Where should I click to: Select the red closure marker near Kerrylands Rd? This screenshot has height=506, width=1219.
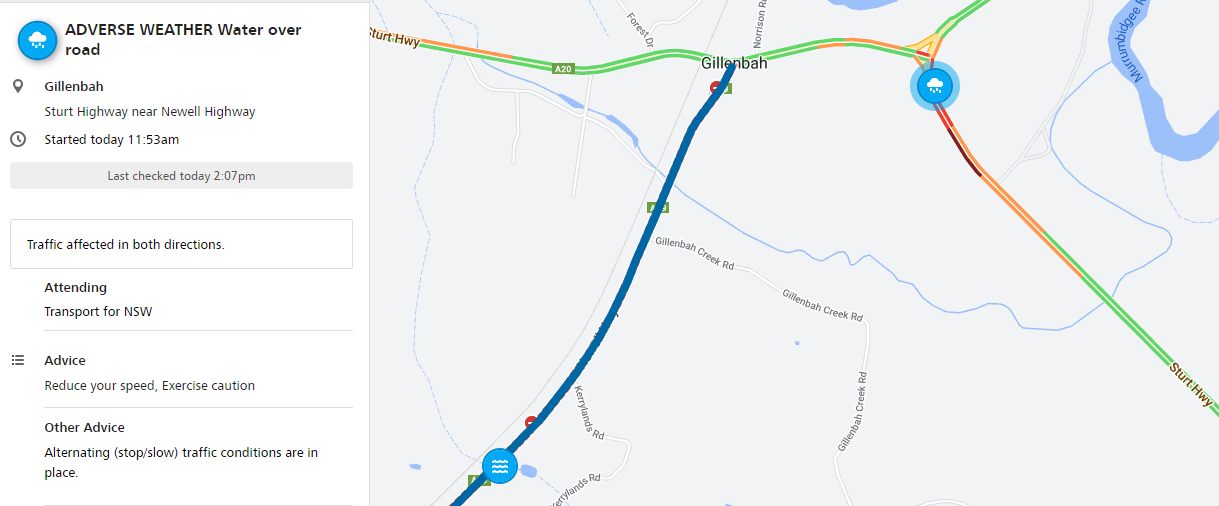[531, 422]
